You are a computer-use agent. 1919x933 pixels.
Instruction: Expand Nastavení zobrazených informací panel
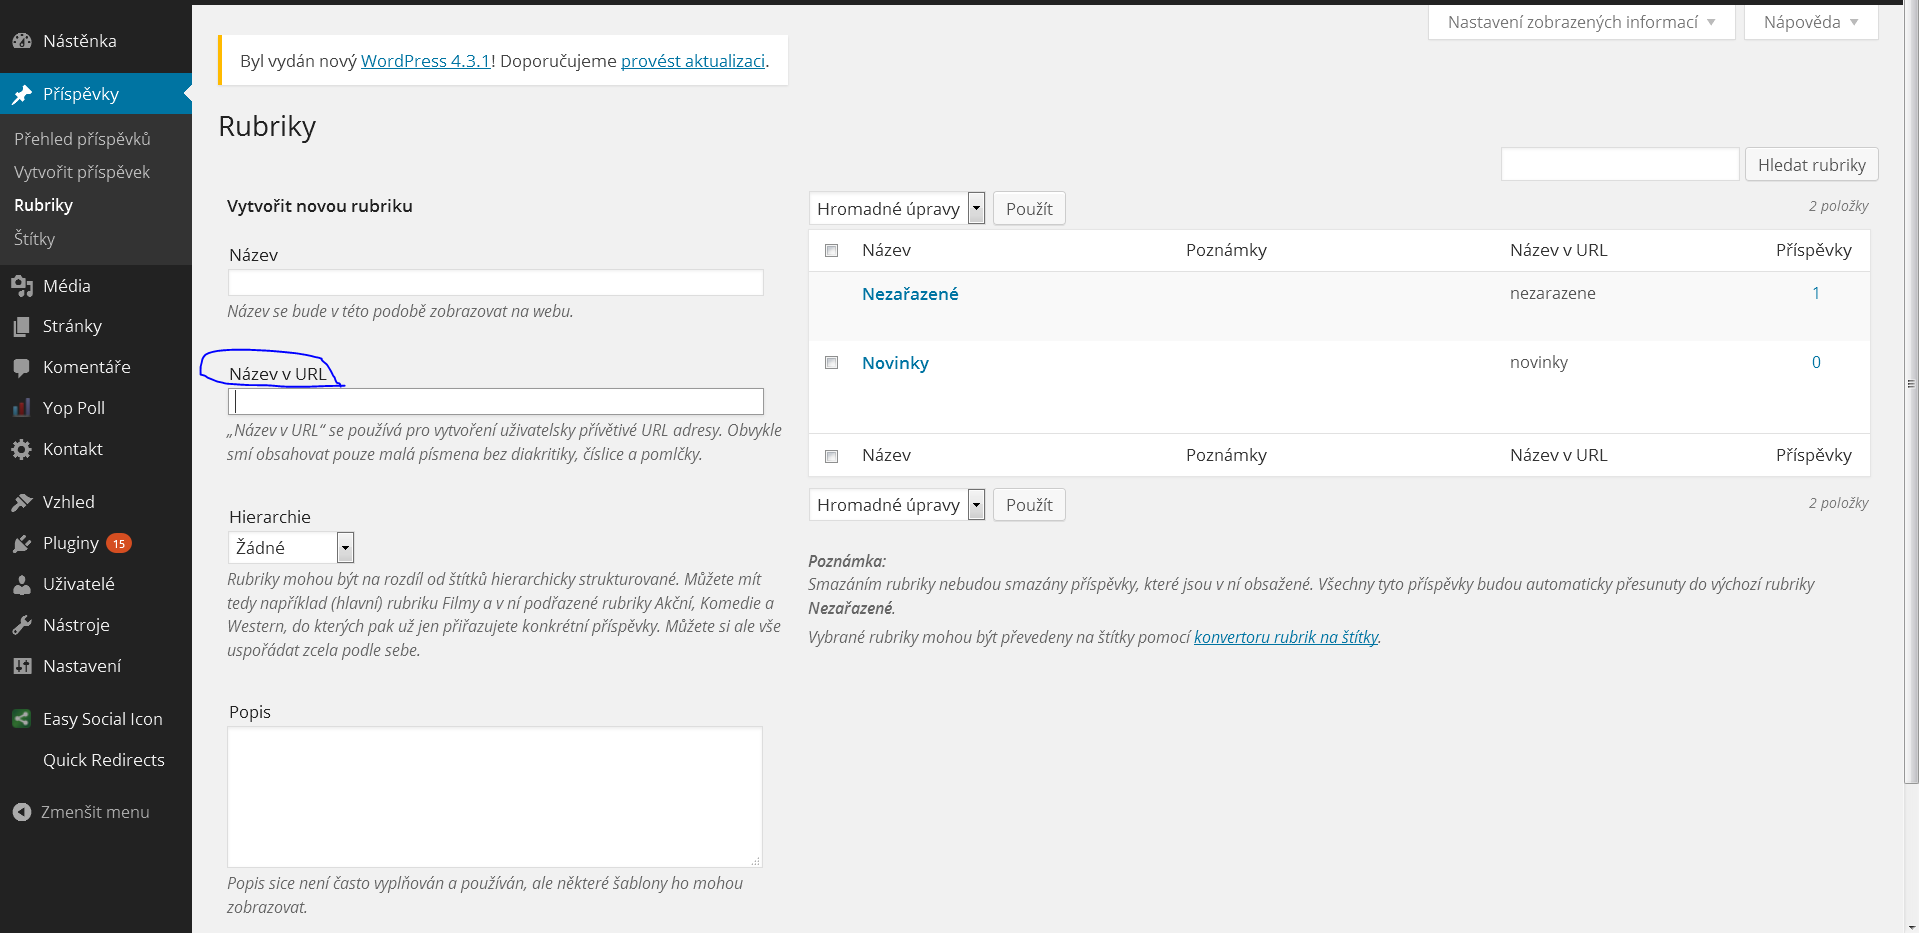(1581, 22)
